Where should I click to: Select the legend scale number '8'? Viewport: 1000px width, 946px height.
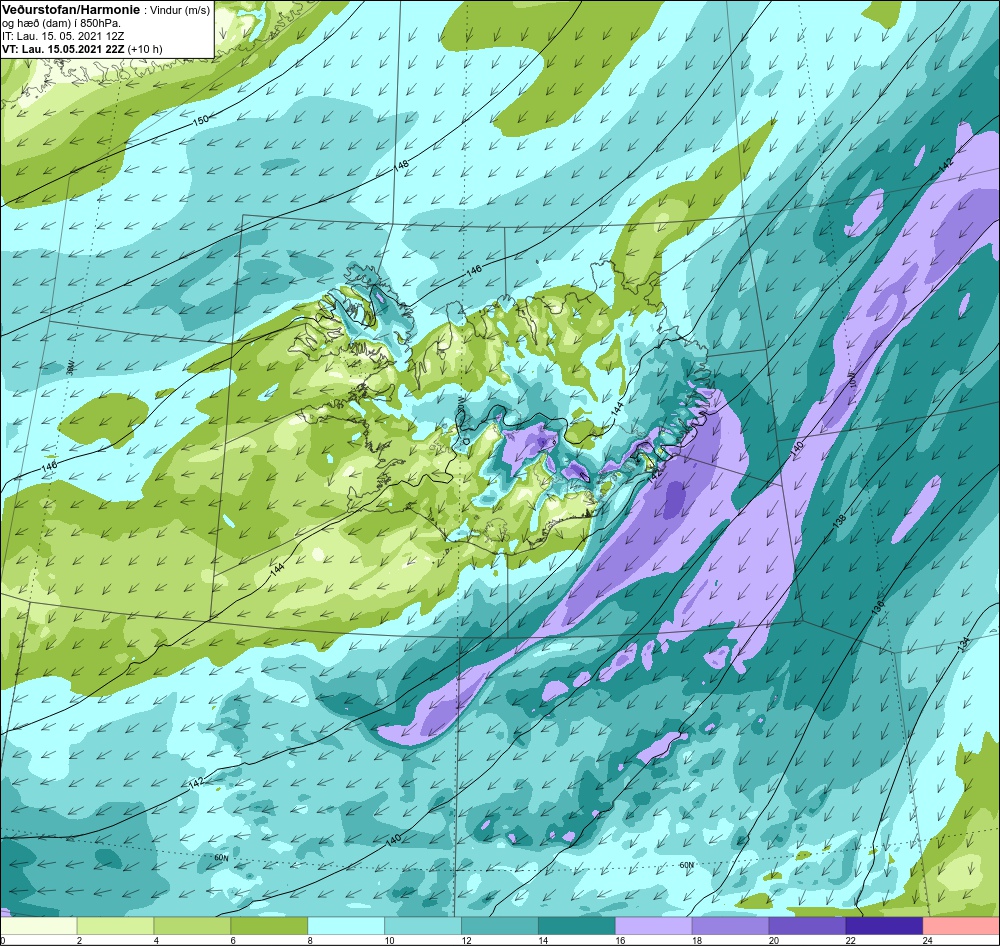(x=310, y=940)
